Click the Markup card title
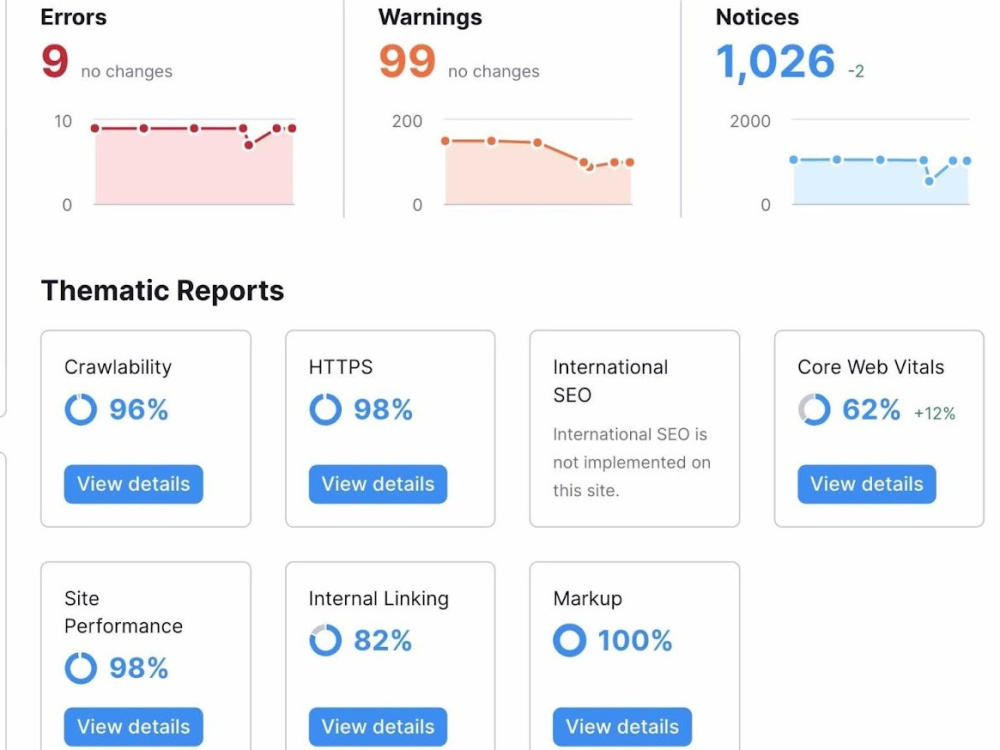Image resolution: width=1000 pixels, height=750 pixels. 587,599
